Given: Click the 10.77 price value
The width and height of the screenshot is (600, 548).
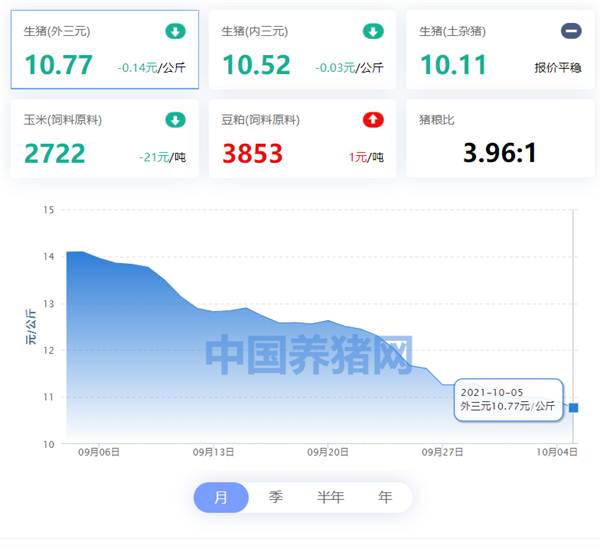Looking at the screenshot, I should coord(59,65).
